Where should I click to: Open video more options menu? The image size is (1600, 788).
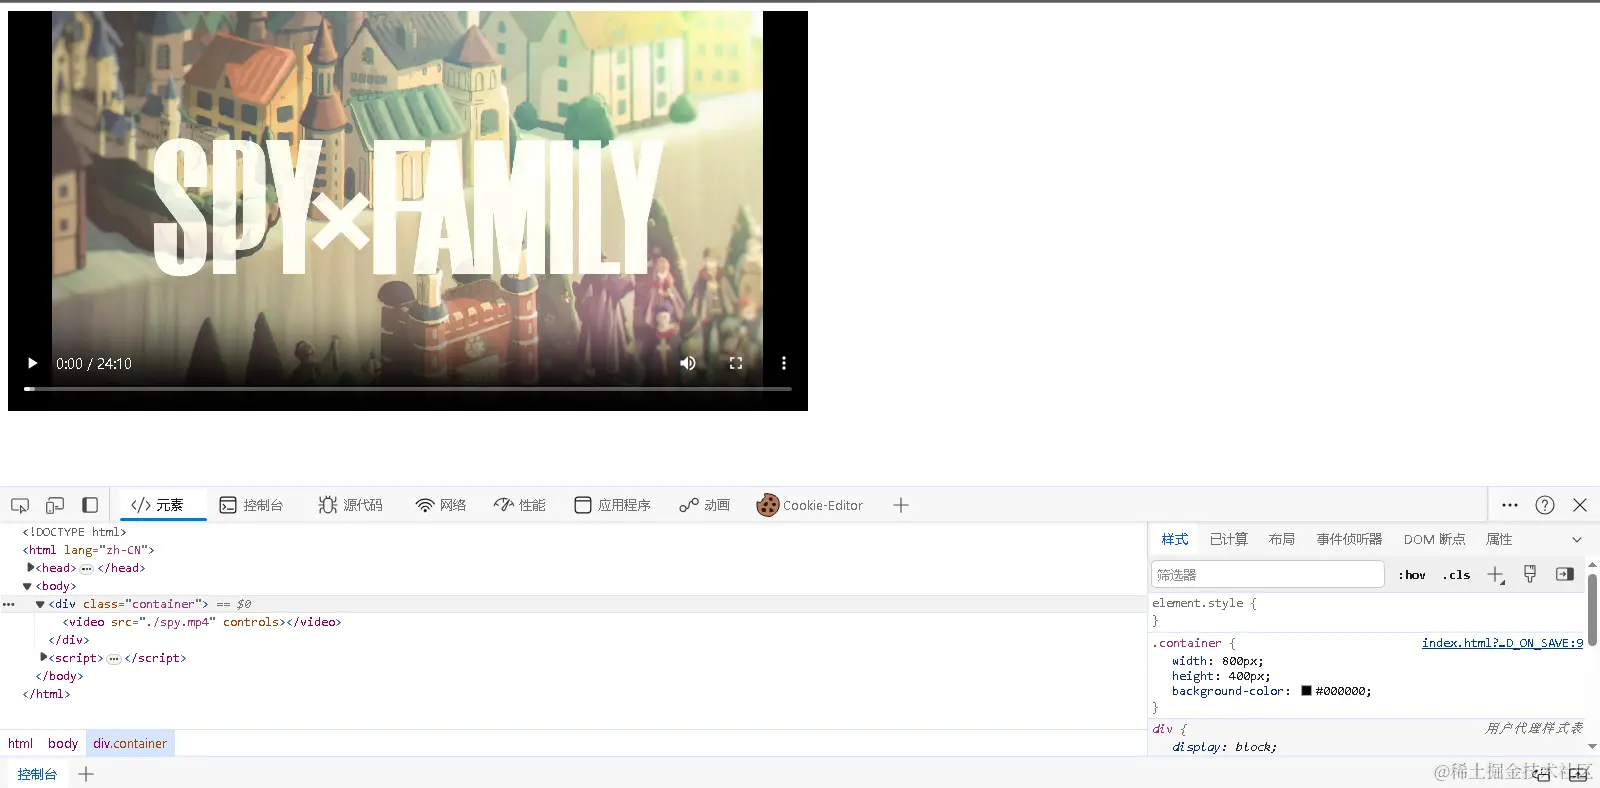(x=784, y=363)
